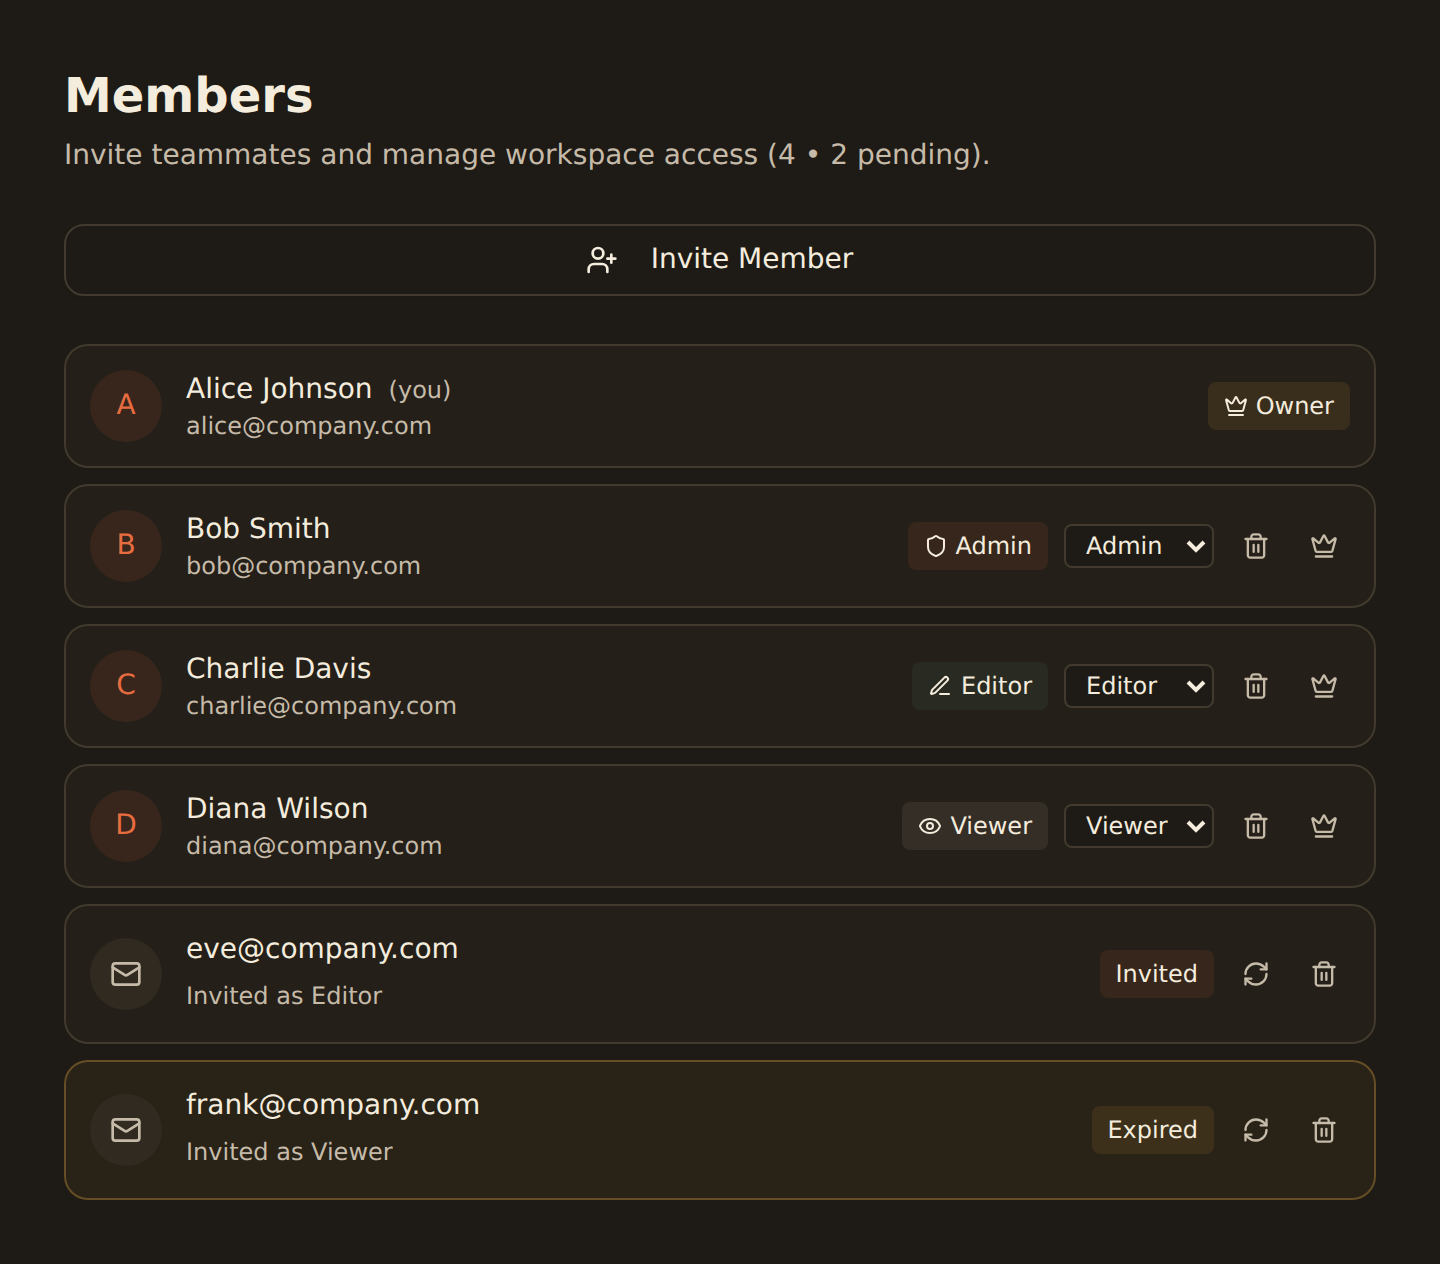Click the text Invited as Viewer
This screenshot has height=1264, width=1440.
[289, 1152]
